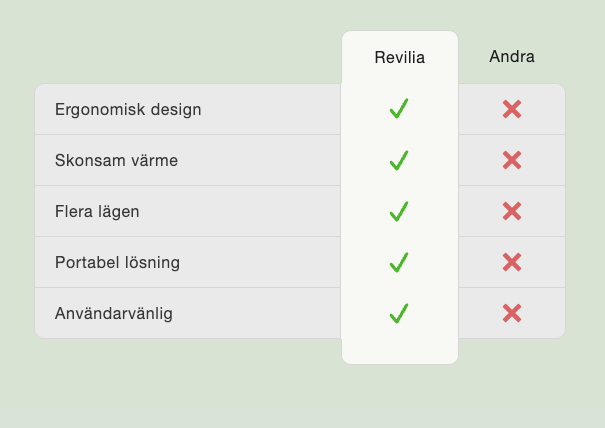Click the empty bottom area of Revilia card
605x428 pixels.
[x=400, y=350]
